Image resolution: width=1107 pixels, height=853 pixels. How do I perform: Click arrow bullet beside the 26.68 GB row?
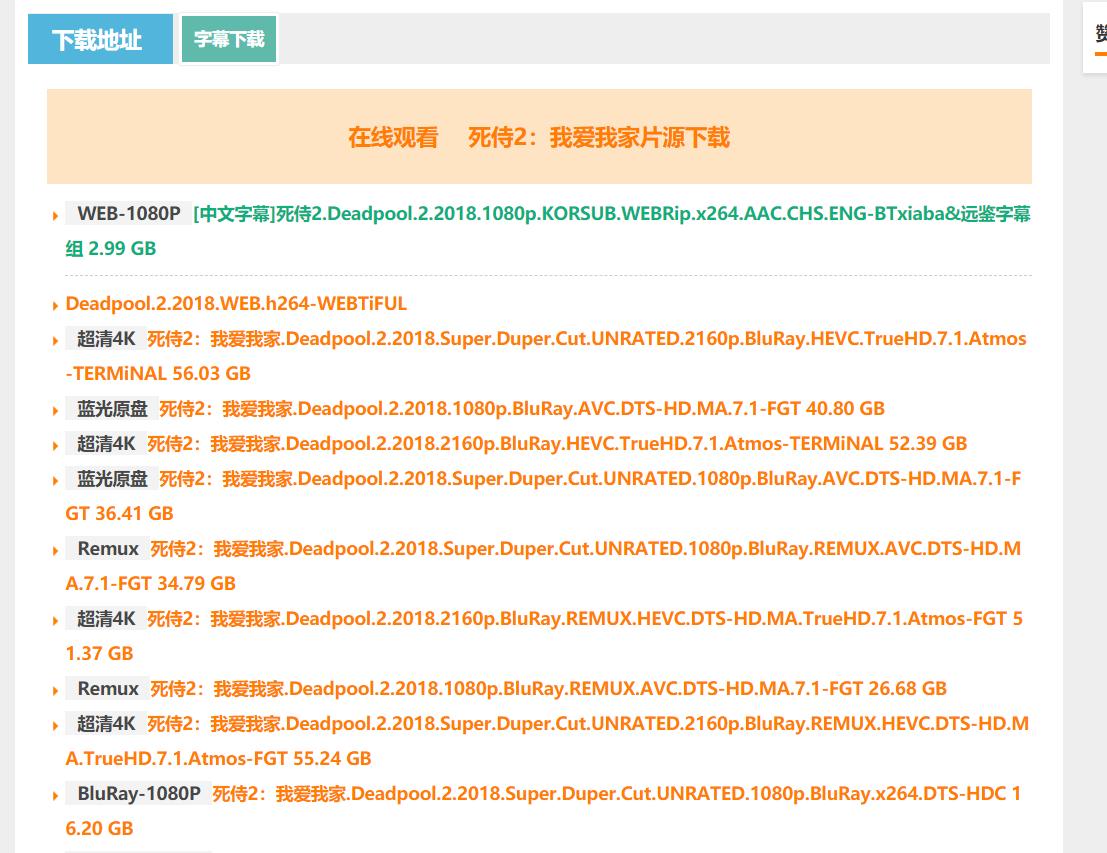pos(55,691)
